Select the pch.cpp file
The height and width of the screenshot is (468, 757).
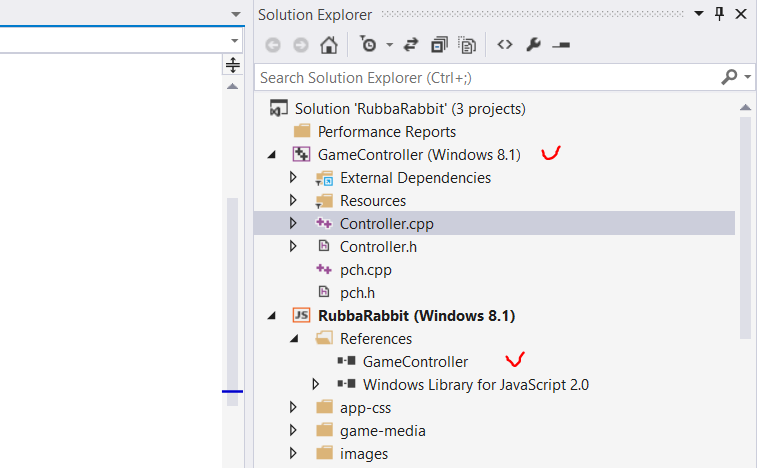click(x=364, y=269)
